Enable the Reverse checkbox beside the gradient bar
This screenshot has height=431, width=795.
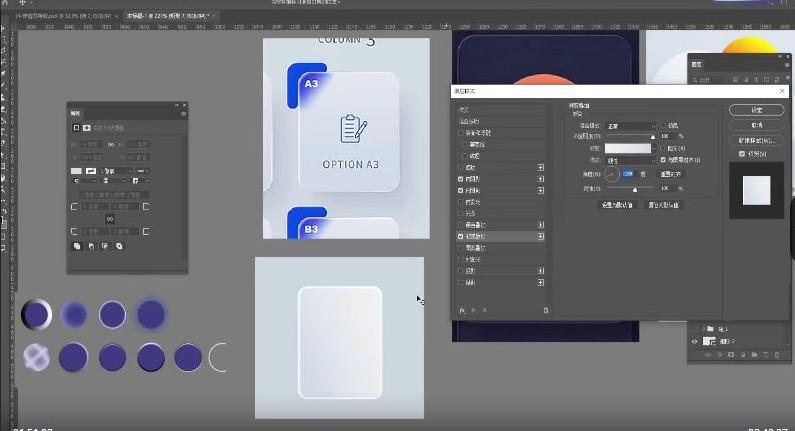(x=662, y=147)
